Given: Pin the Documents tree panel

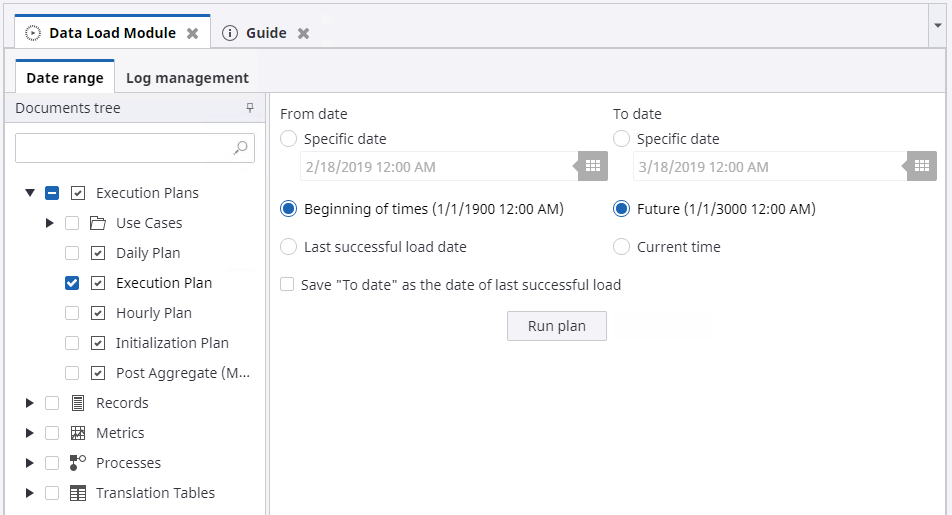Looking at the screenshot, I should pos(250,108).
